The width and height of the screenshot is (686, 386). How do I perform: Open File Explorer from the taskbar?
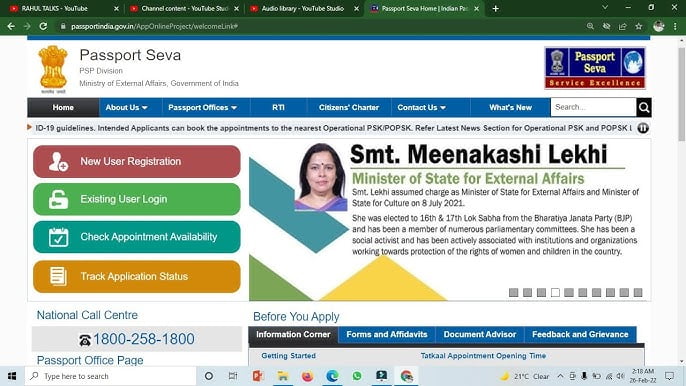283,376
